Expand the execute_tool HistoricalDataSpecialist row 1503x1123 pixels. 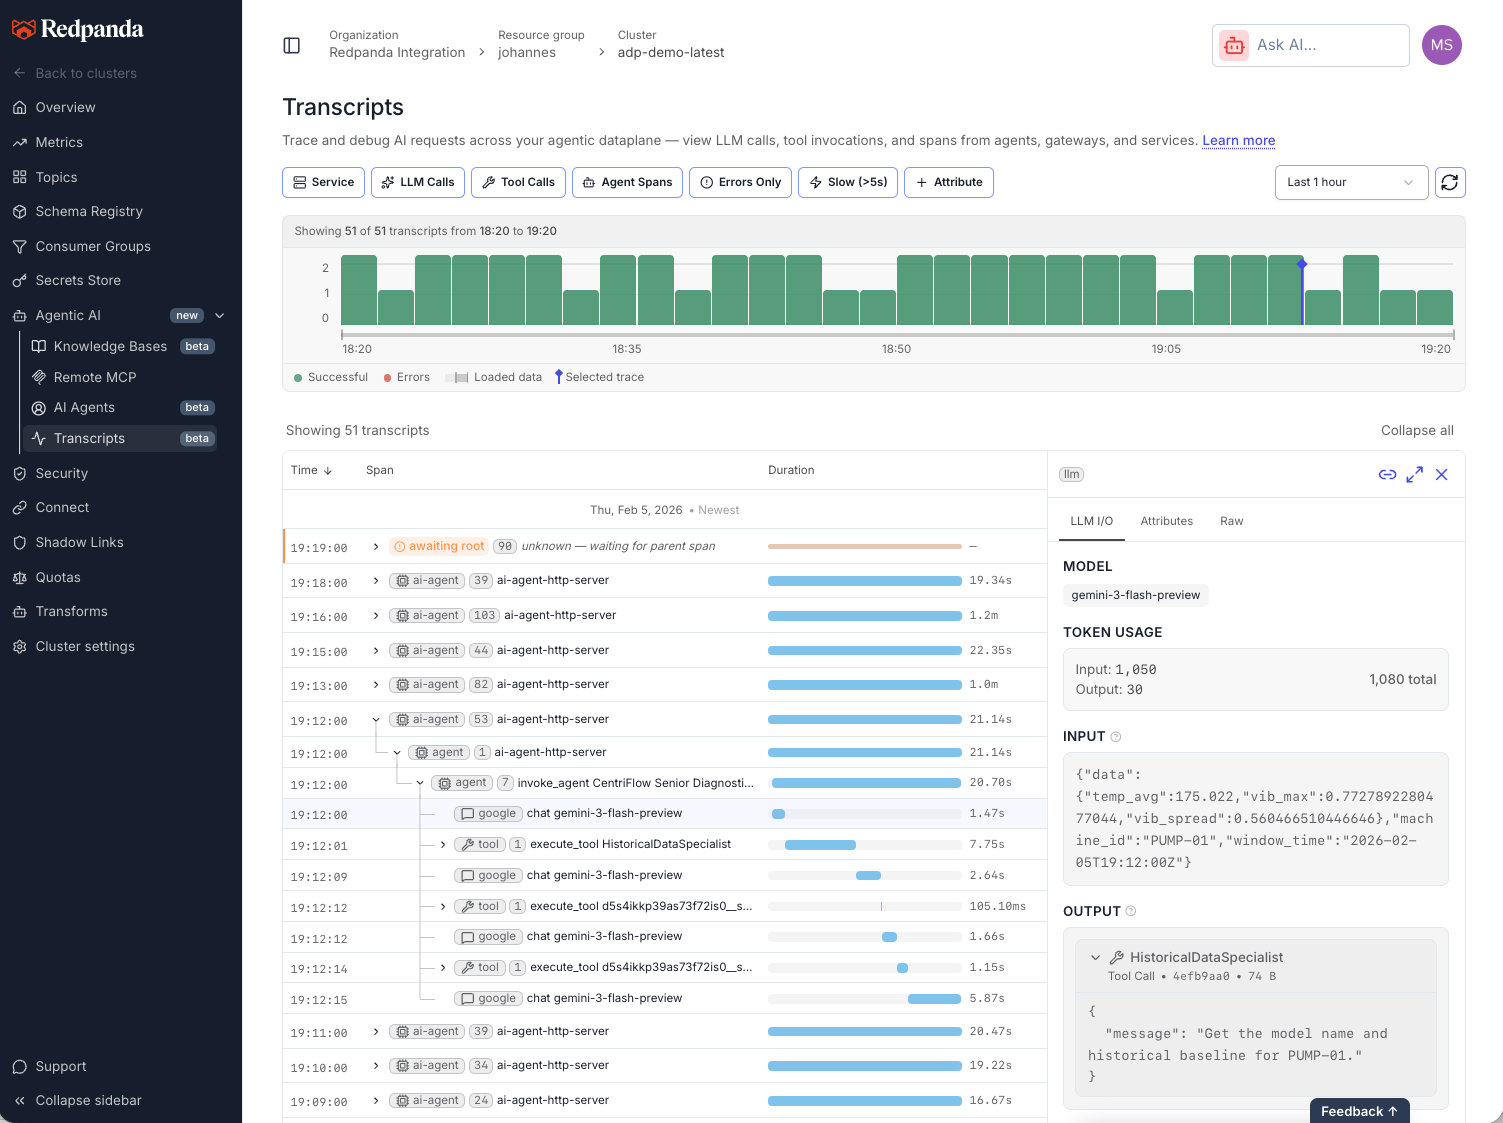(x=443, y=845)
